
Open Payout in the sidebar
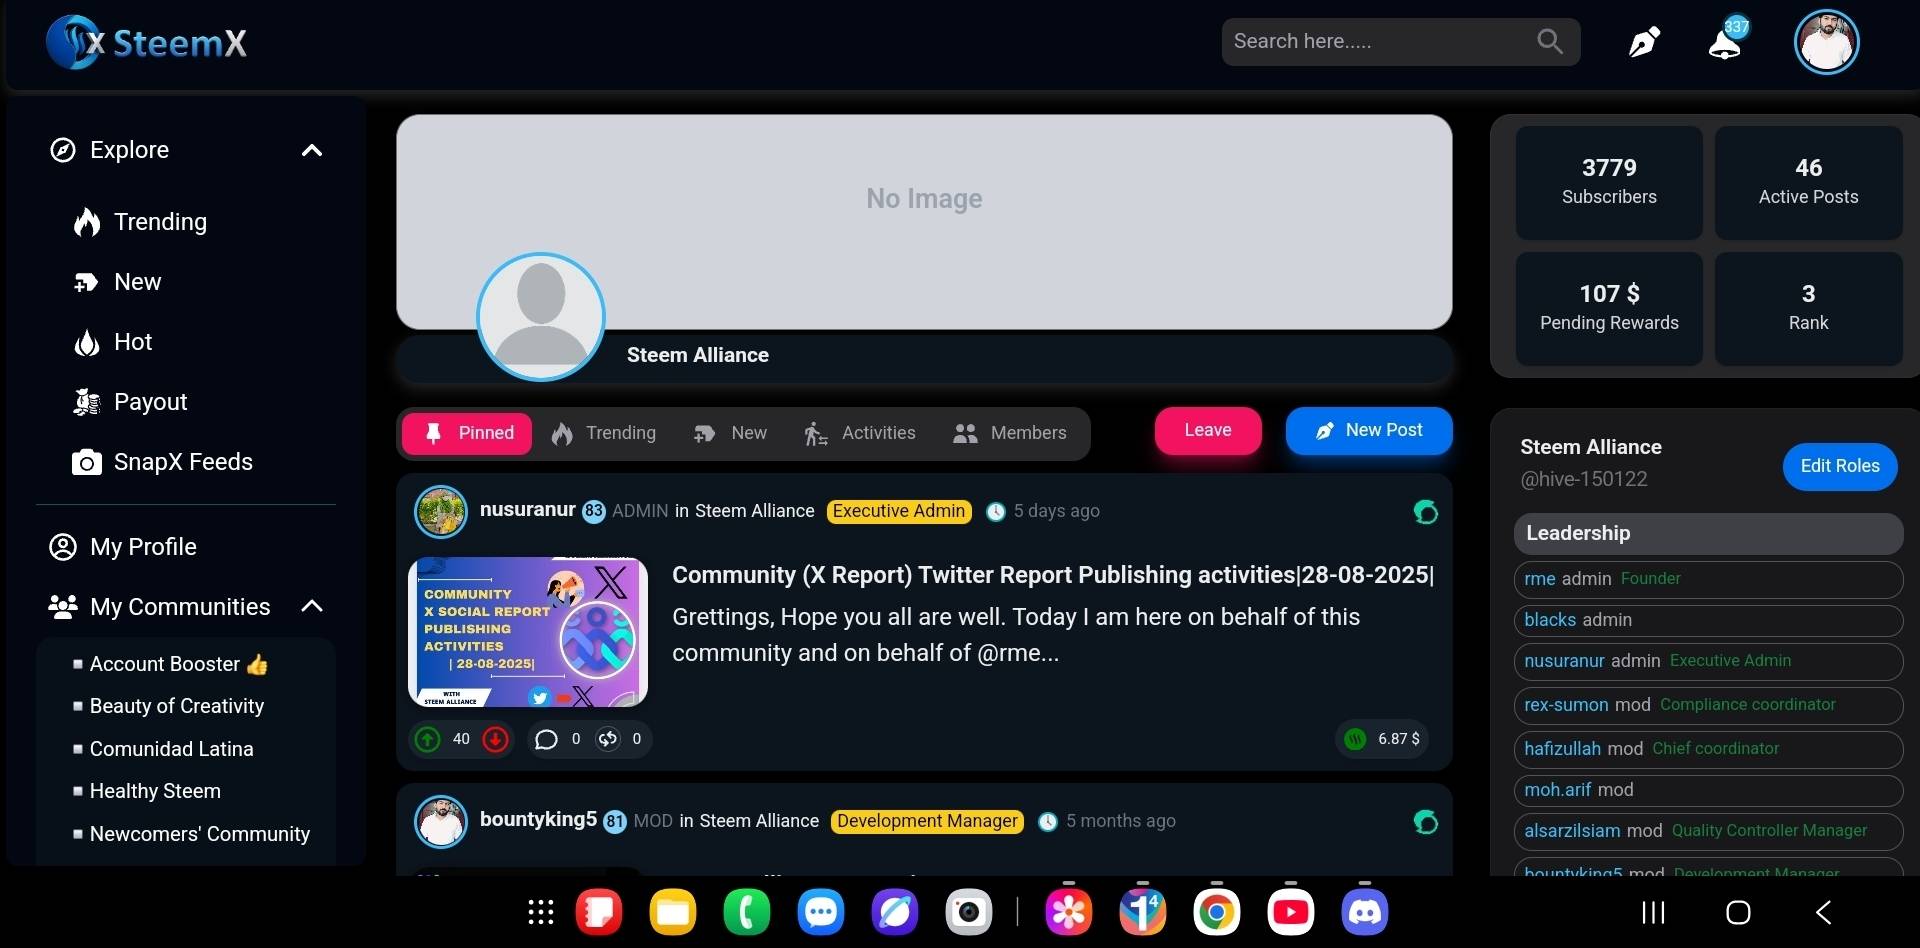click(x=130, y=402)
